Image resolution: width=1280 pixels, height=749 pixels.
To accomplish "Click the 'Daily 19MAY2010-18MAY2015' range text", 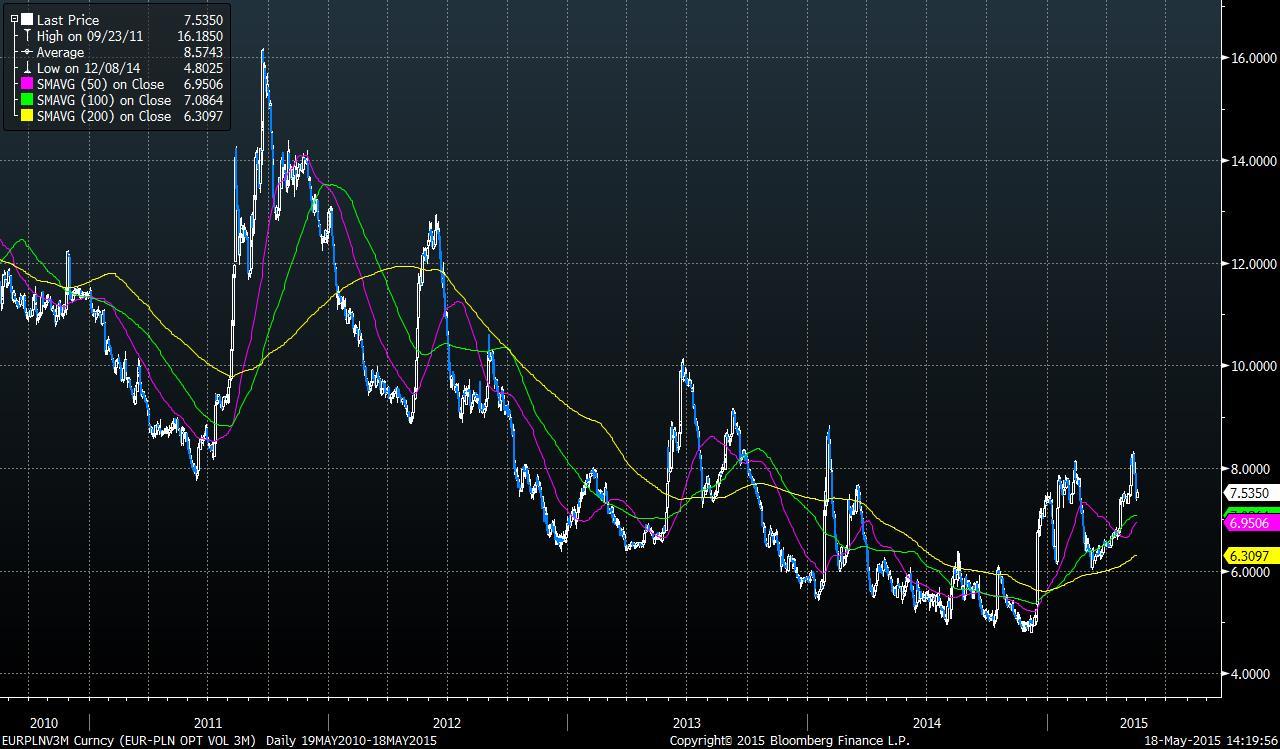I will point(351,741).
